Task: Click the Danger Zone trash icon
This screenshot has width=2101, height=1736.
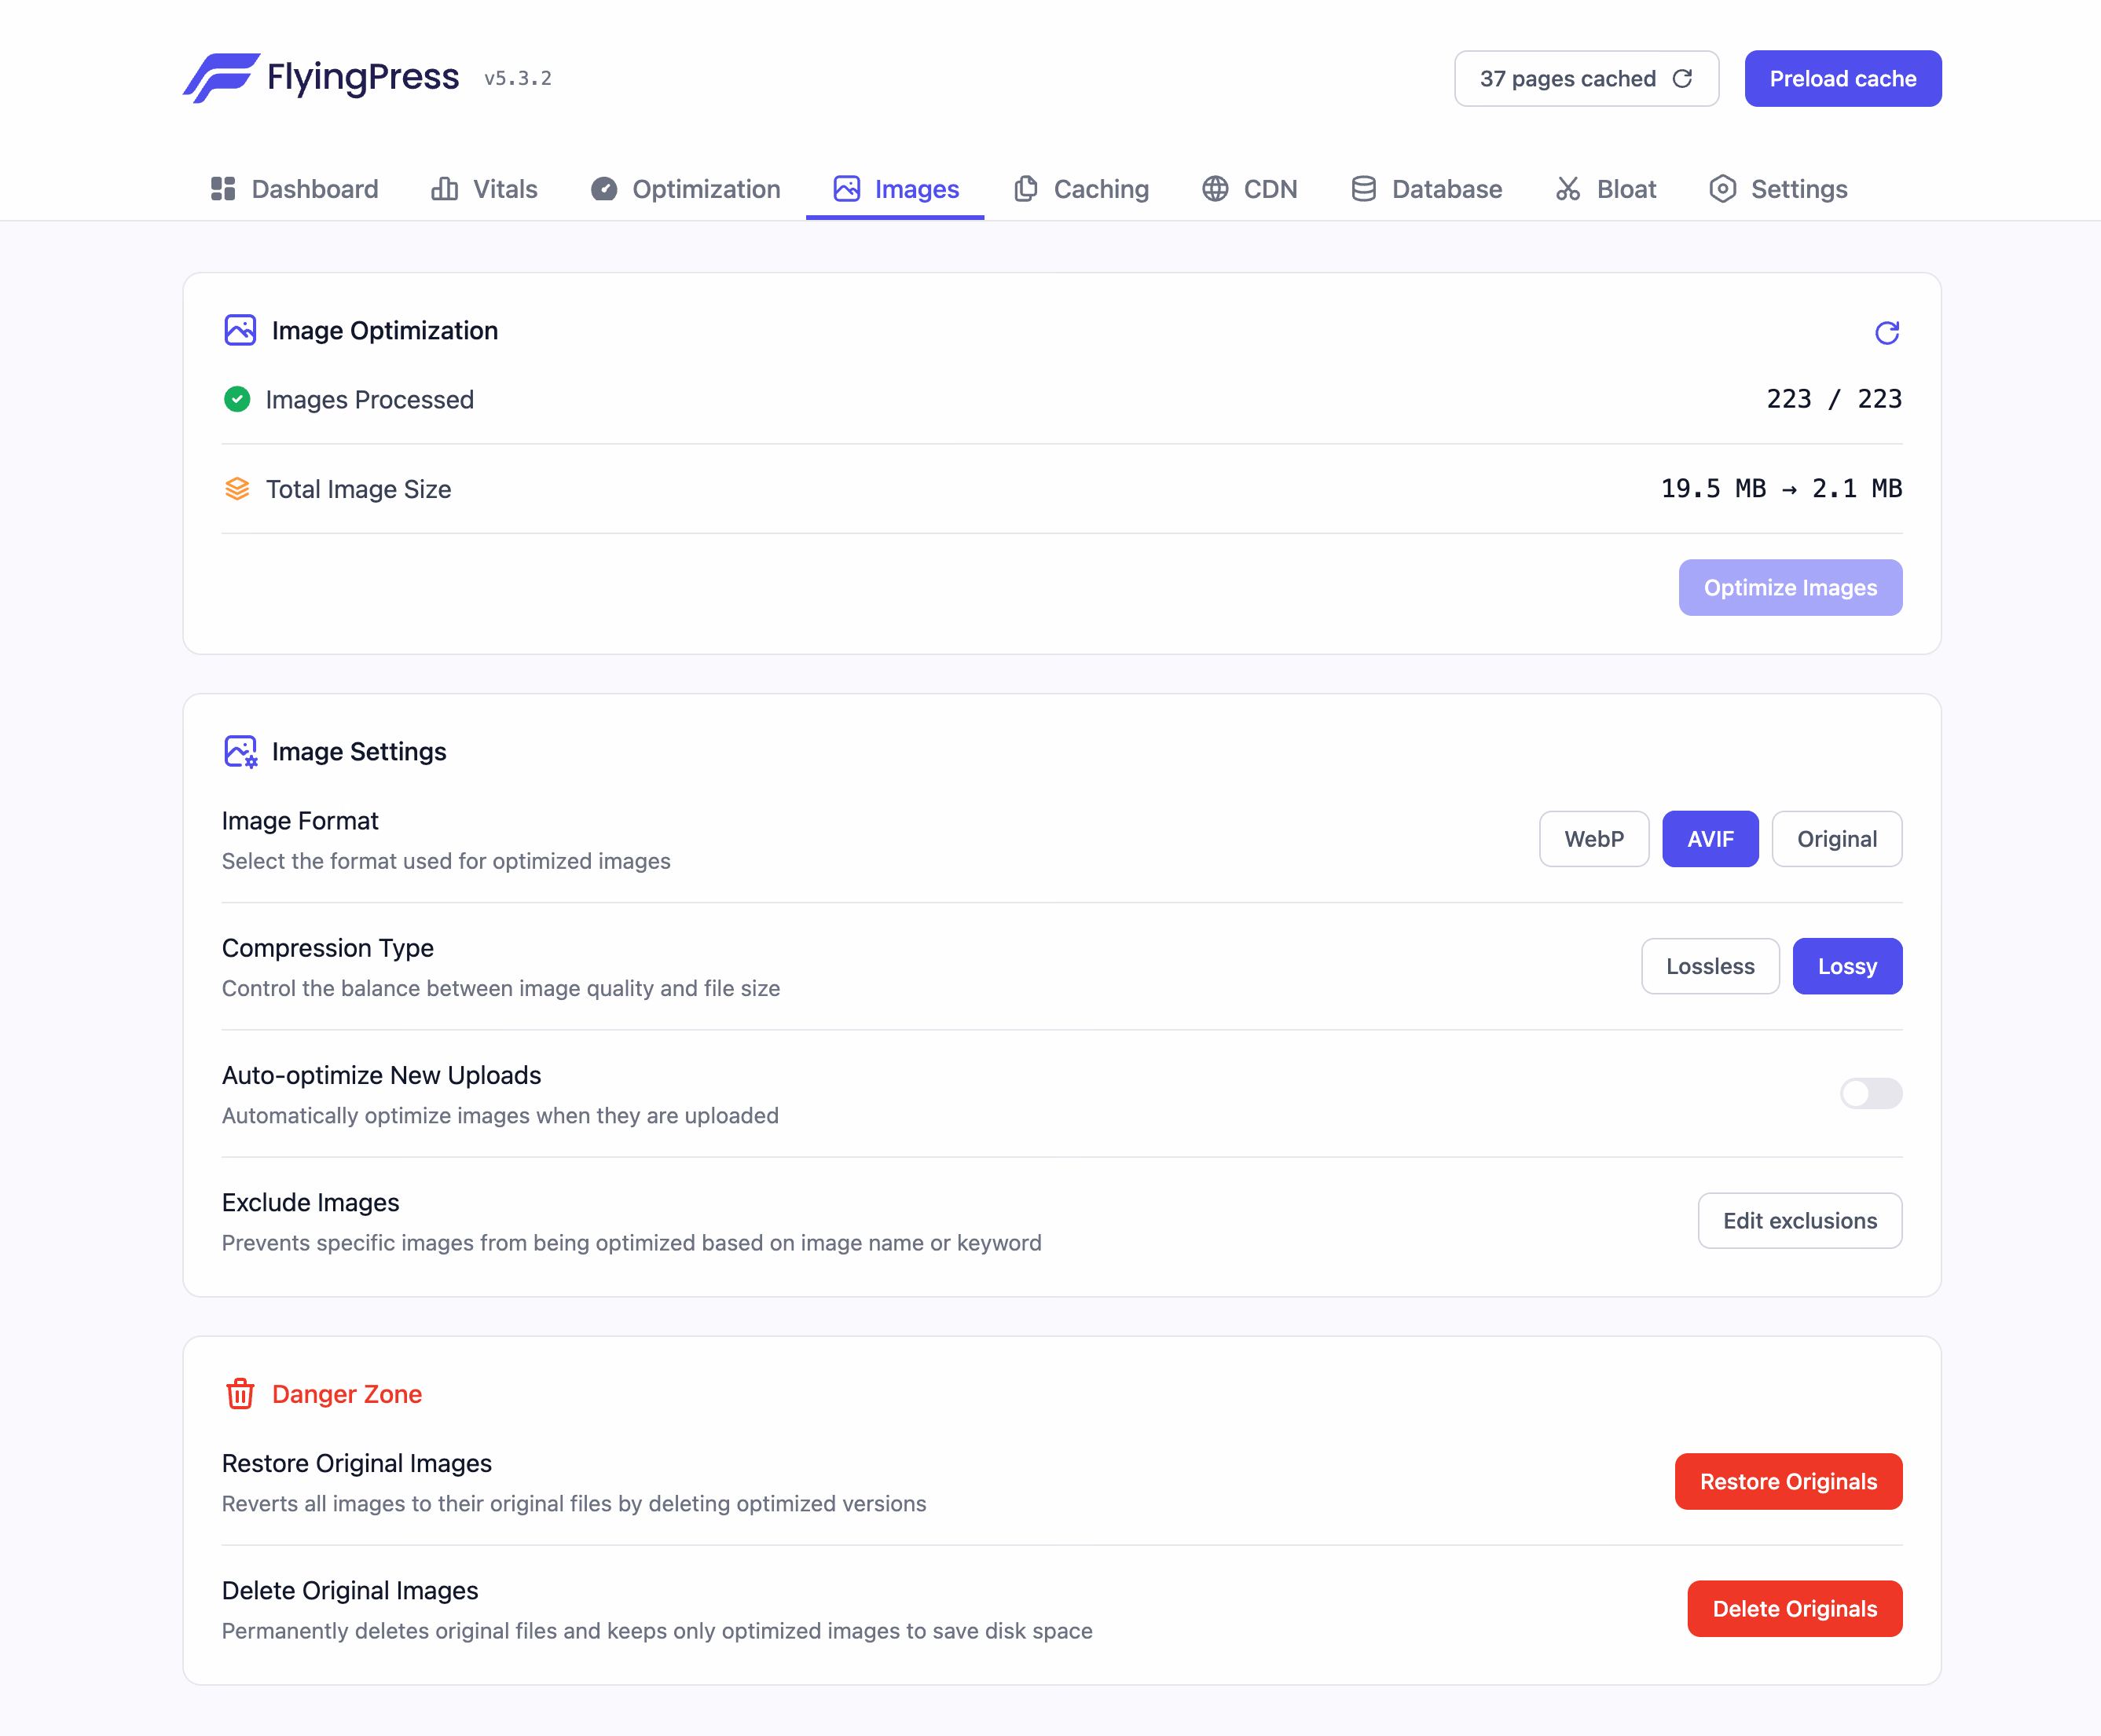Action: click(x=240, y=1394)
